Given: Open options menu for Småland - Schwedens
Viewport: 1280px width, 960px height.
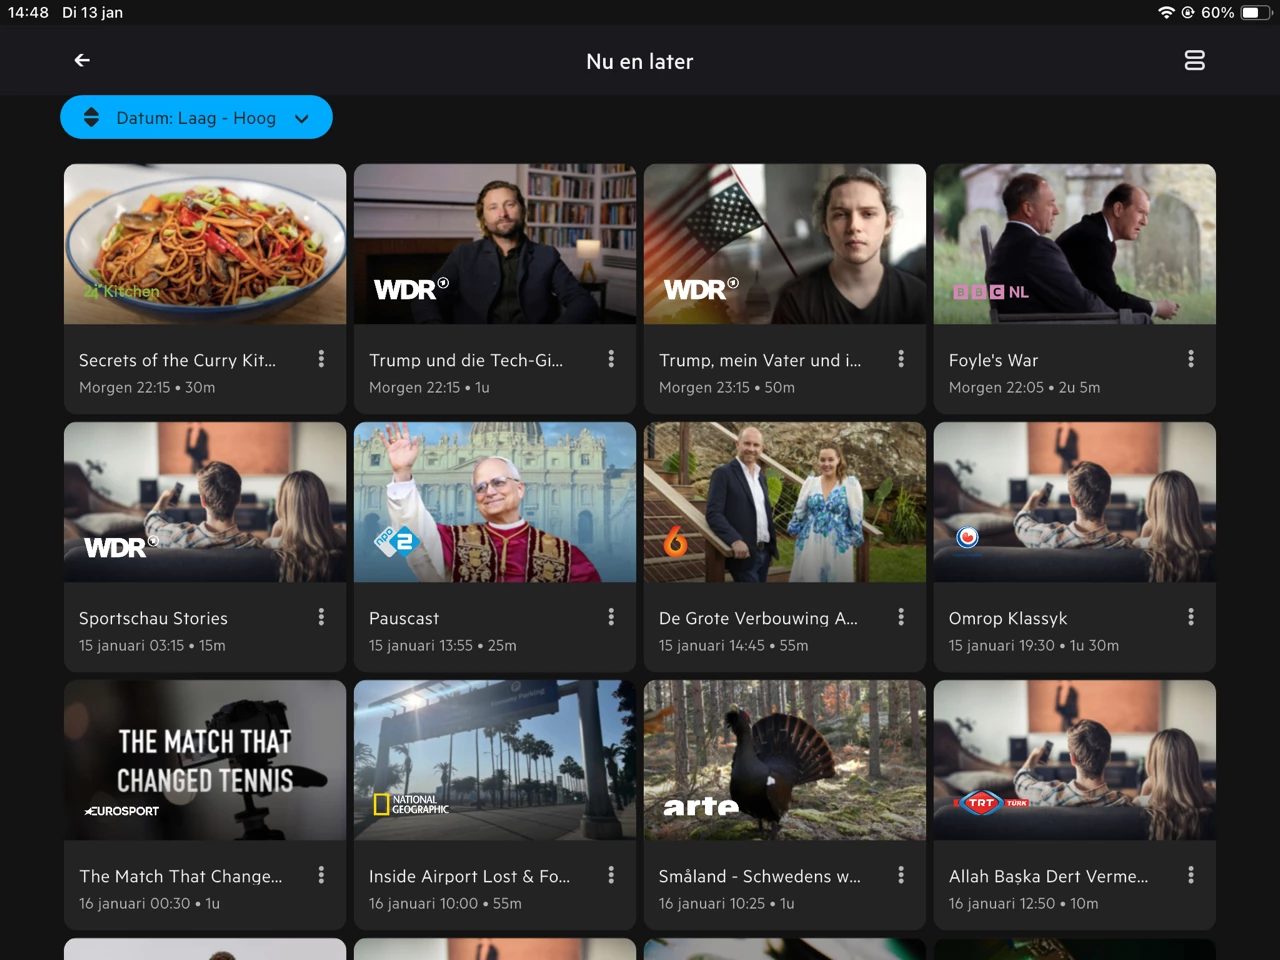Looking at the screenshot, I should pyautogui.click(x=901, y=875).
